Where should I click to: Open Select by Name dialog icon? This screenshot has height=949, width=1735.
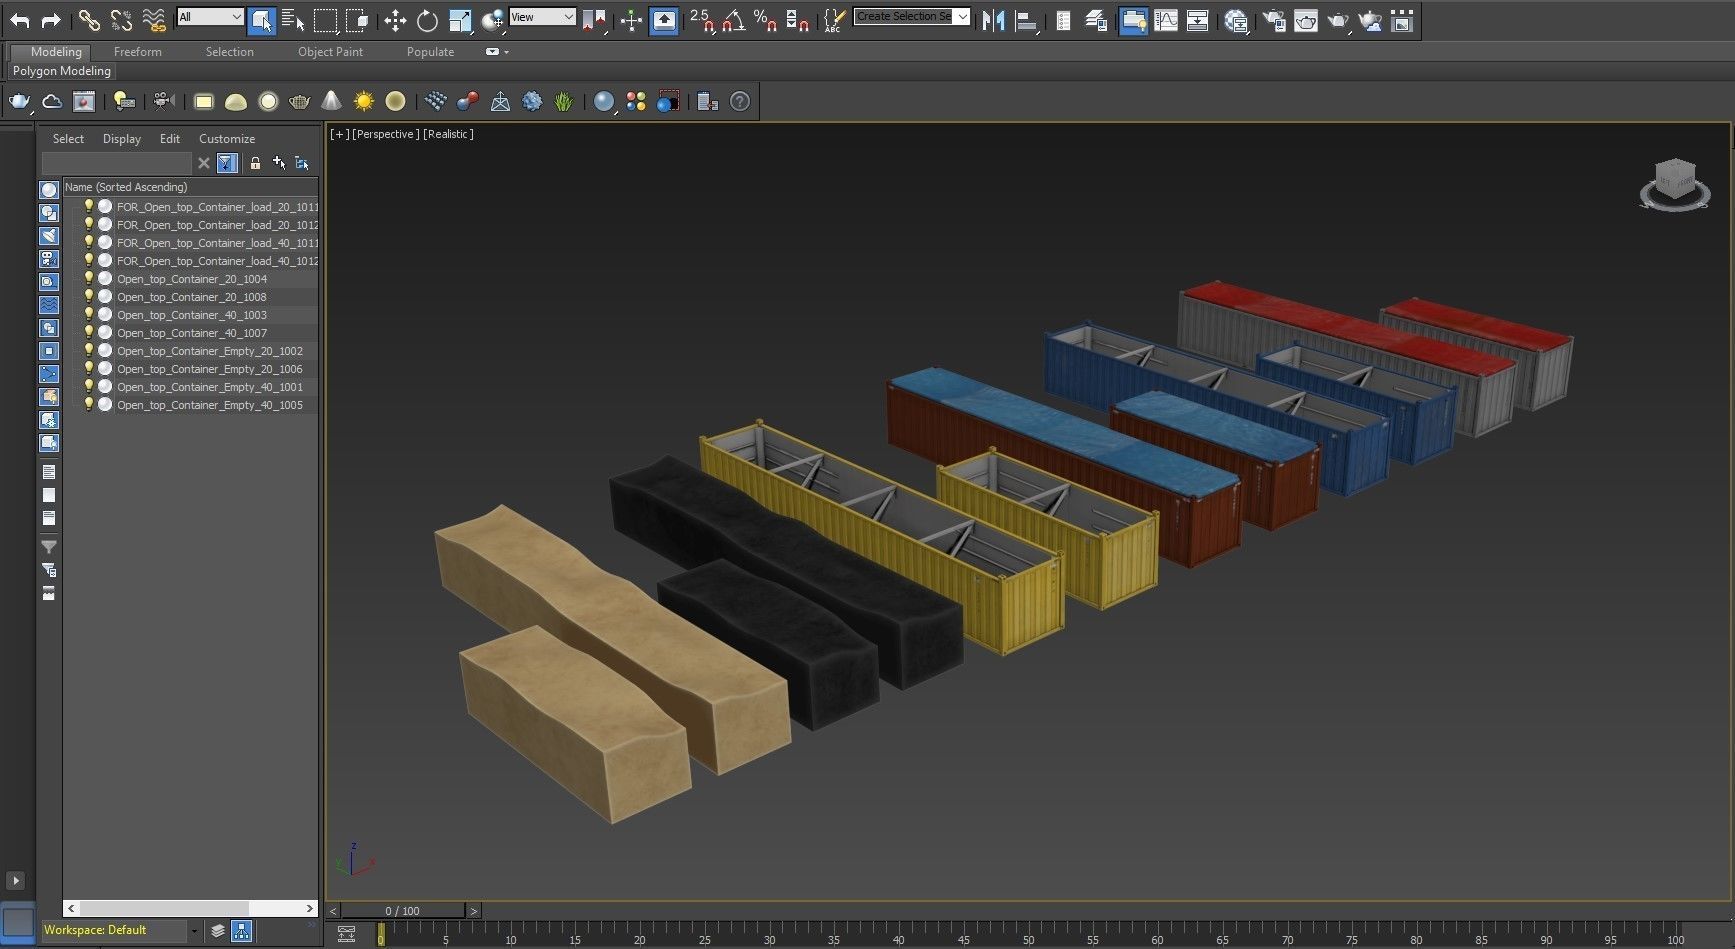click(x=293, y=20)
